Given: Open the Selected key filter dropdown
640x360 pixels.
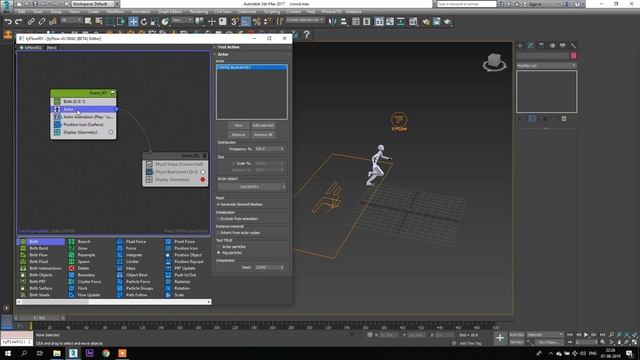Looking at the screenshot, I should (545, 335).
